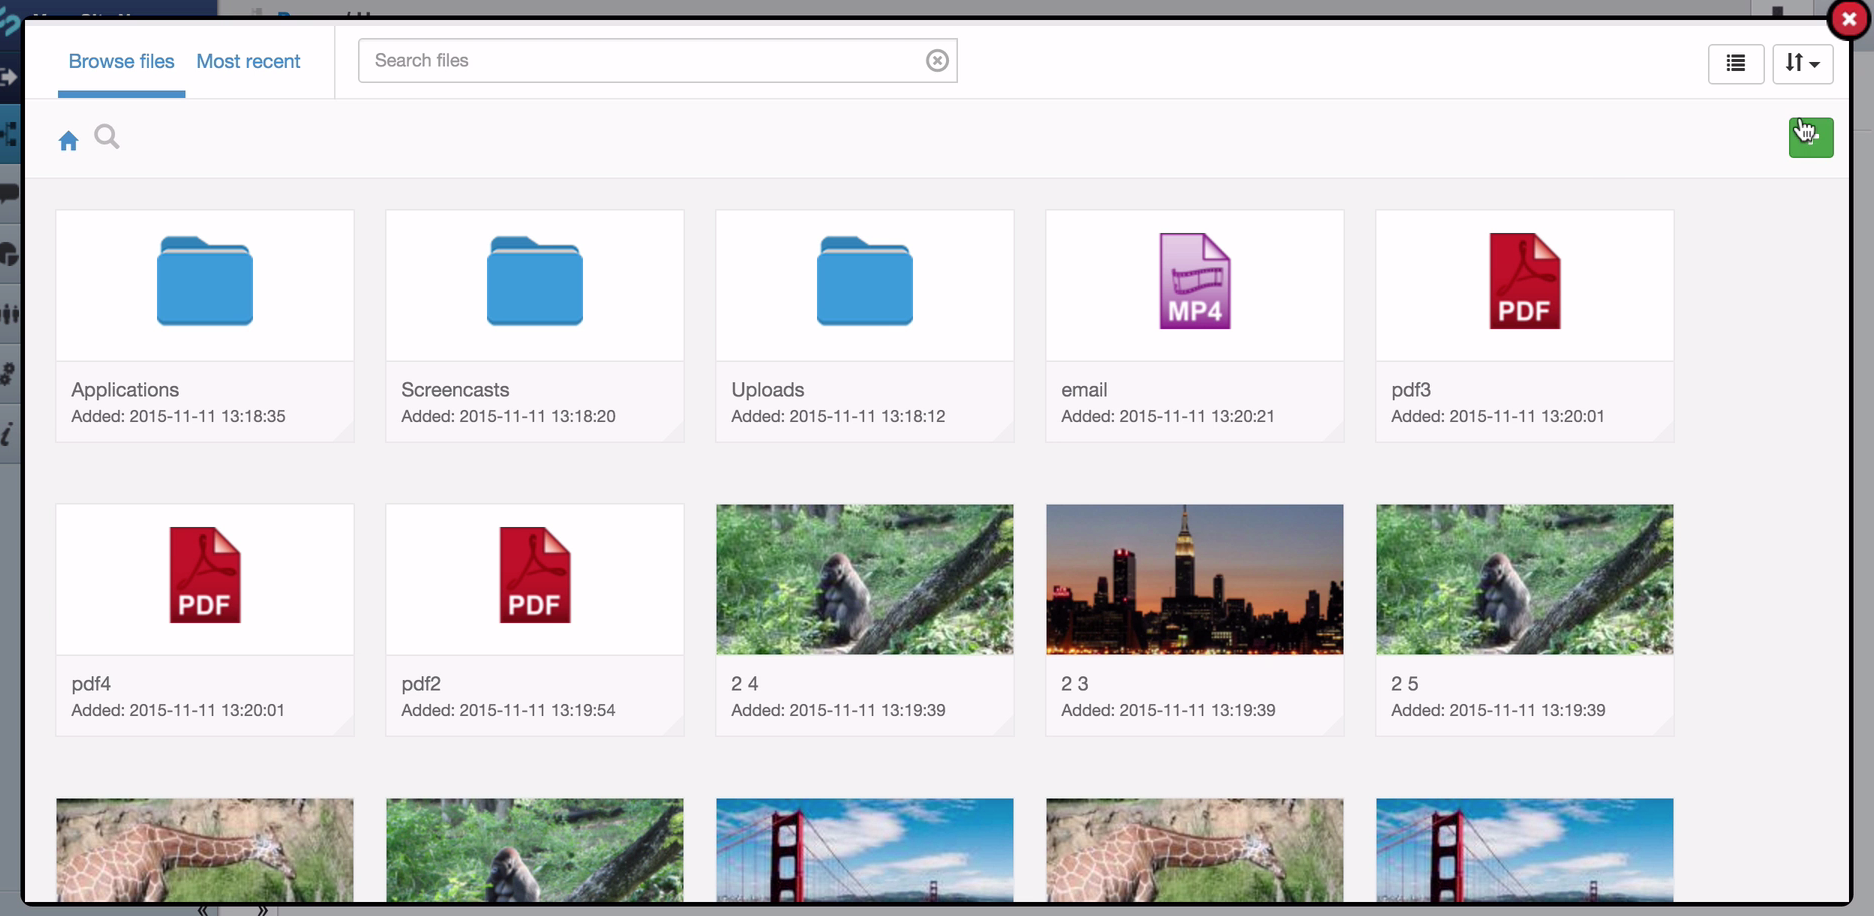Choose gorilla image named 2 5
The height and width of the screenshot is (916, 1874).
click(x=1525, y=580)
